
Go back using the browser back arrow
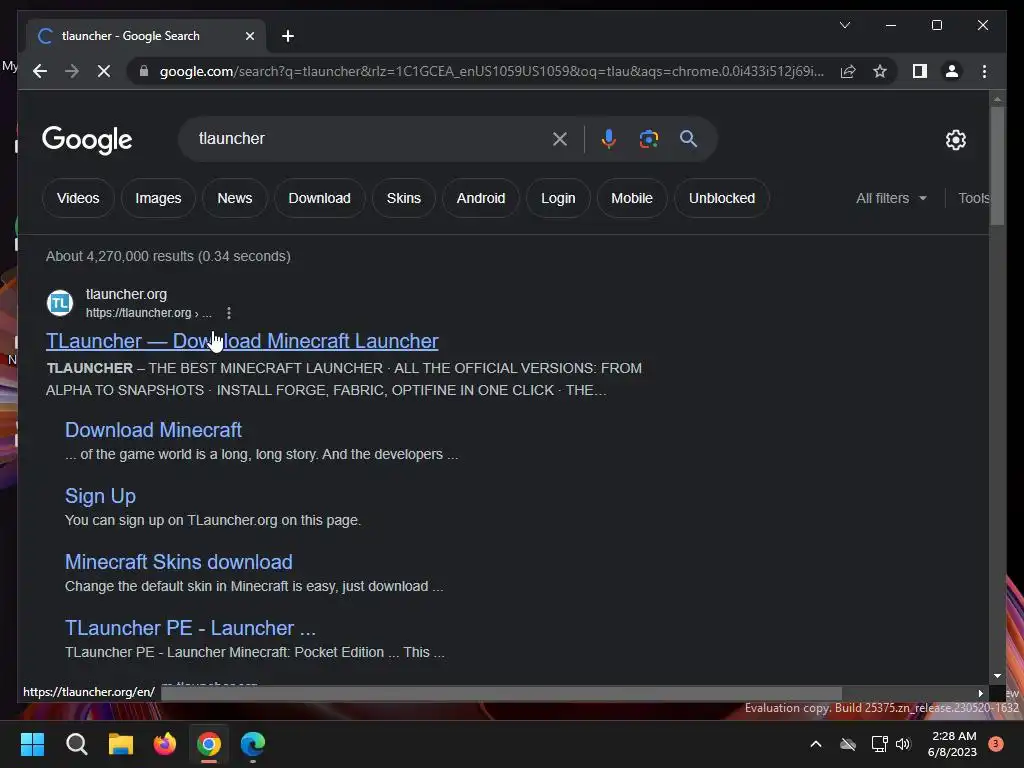click(40, 71)
